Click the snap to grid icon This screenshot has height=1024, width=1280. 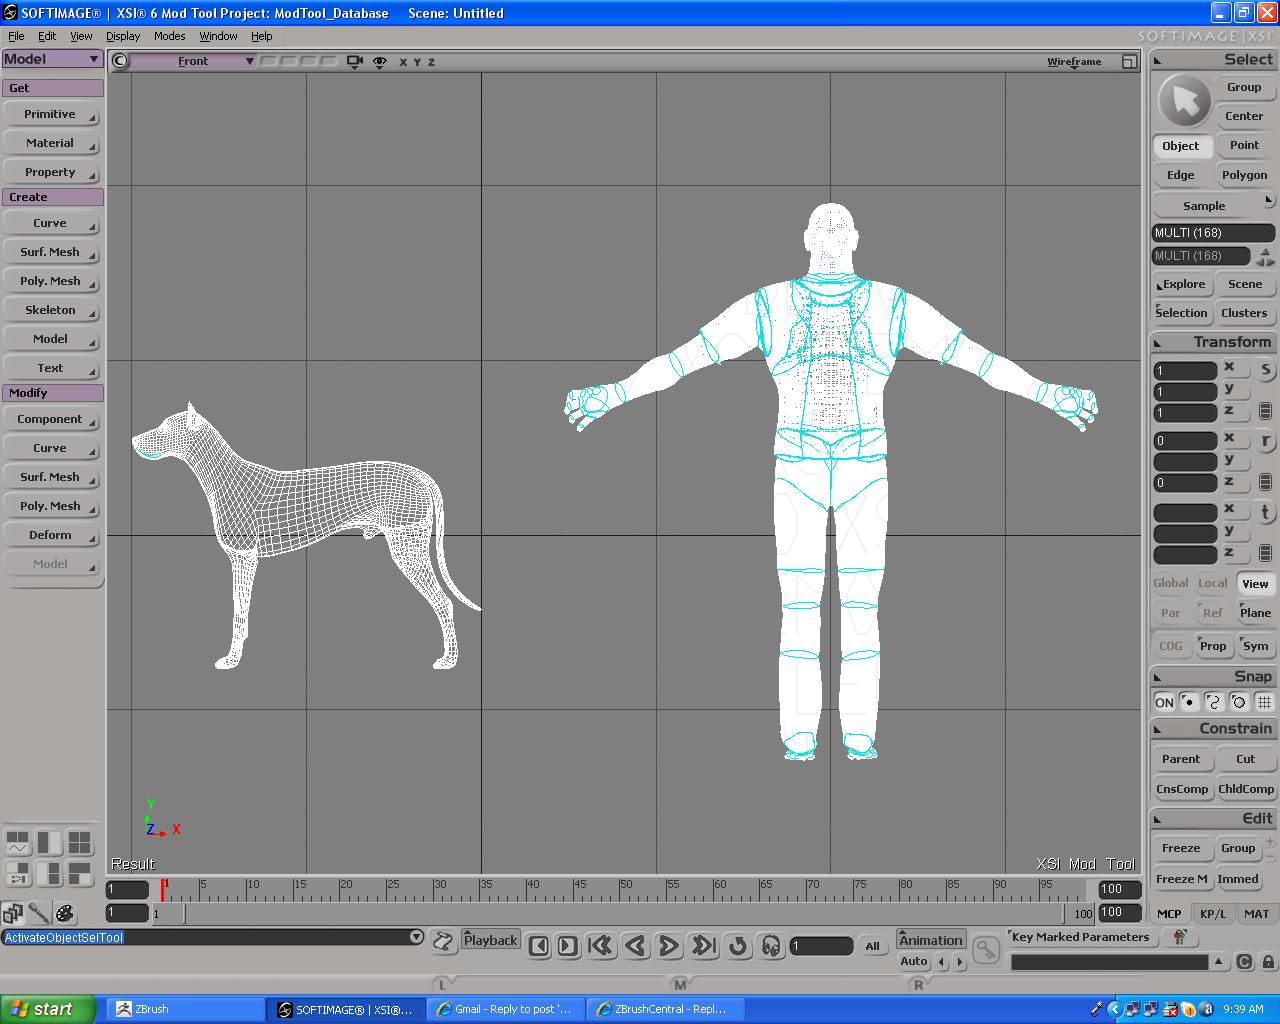[x=1264, y=702]
